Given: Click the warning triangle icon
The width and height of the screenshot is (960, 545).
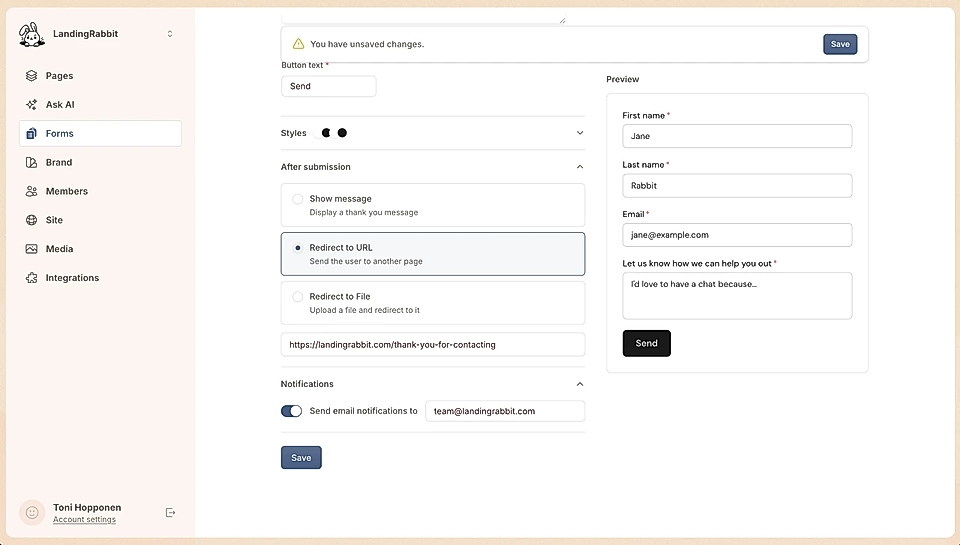Looking at the screenshot, I should click(298, 43).
